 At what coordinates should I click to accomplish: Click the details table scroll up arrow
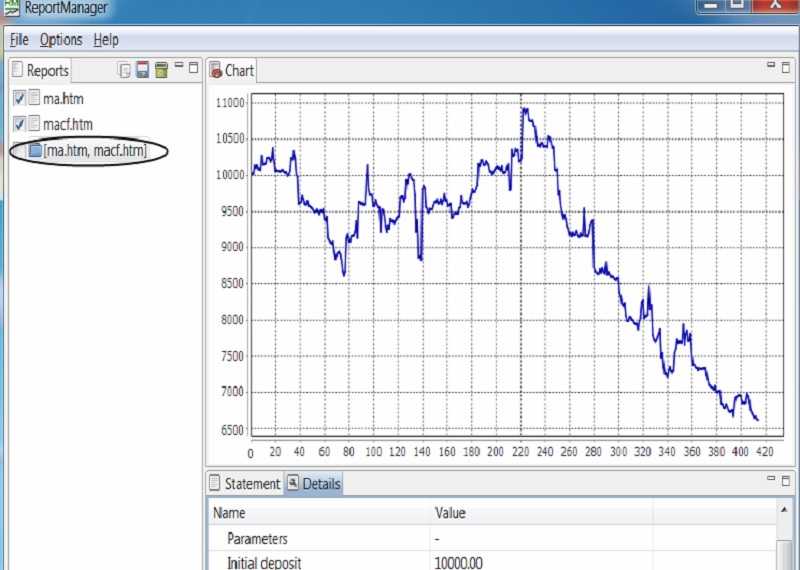coord(784,509)
